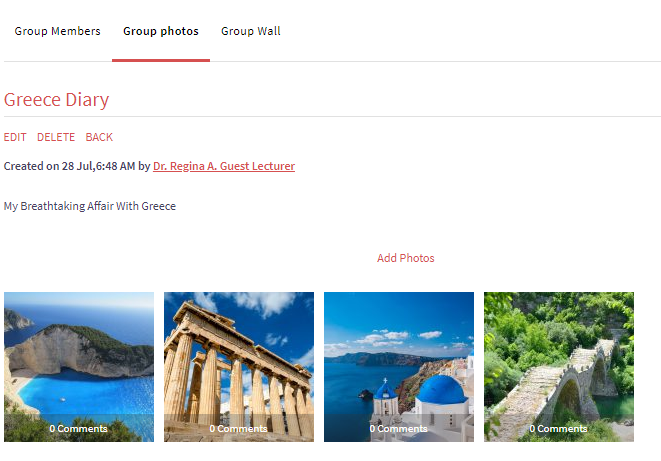This screenshot has width=661, height=461.
Task: Go BACK to the albums list
Action: coord(99,137)
